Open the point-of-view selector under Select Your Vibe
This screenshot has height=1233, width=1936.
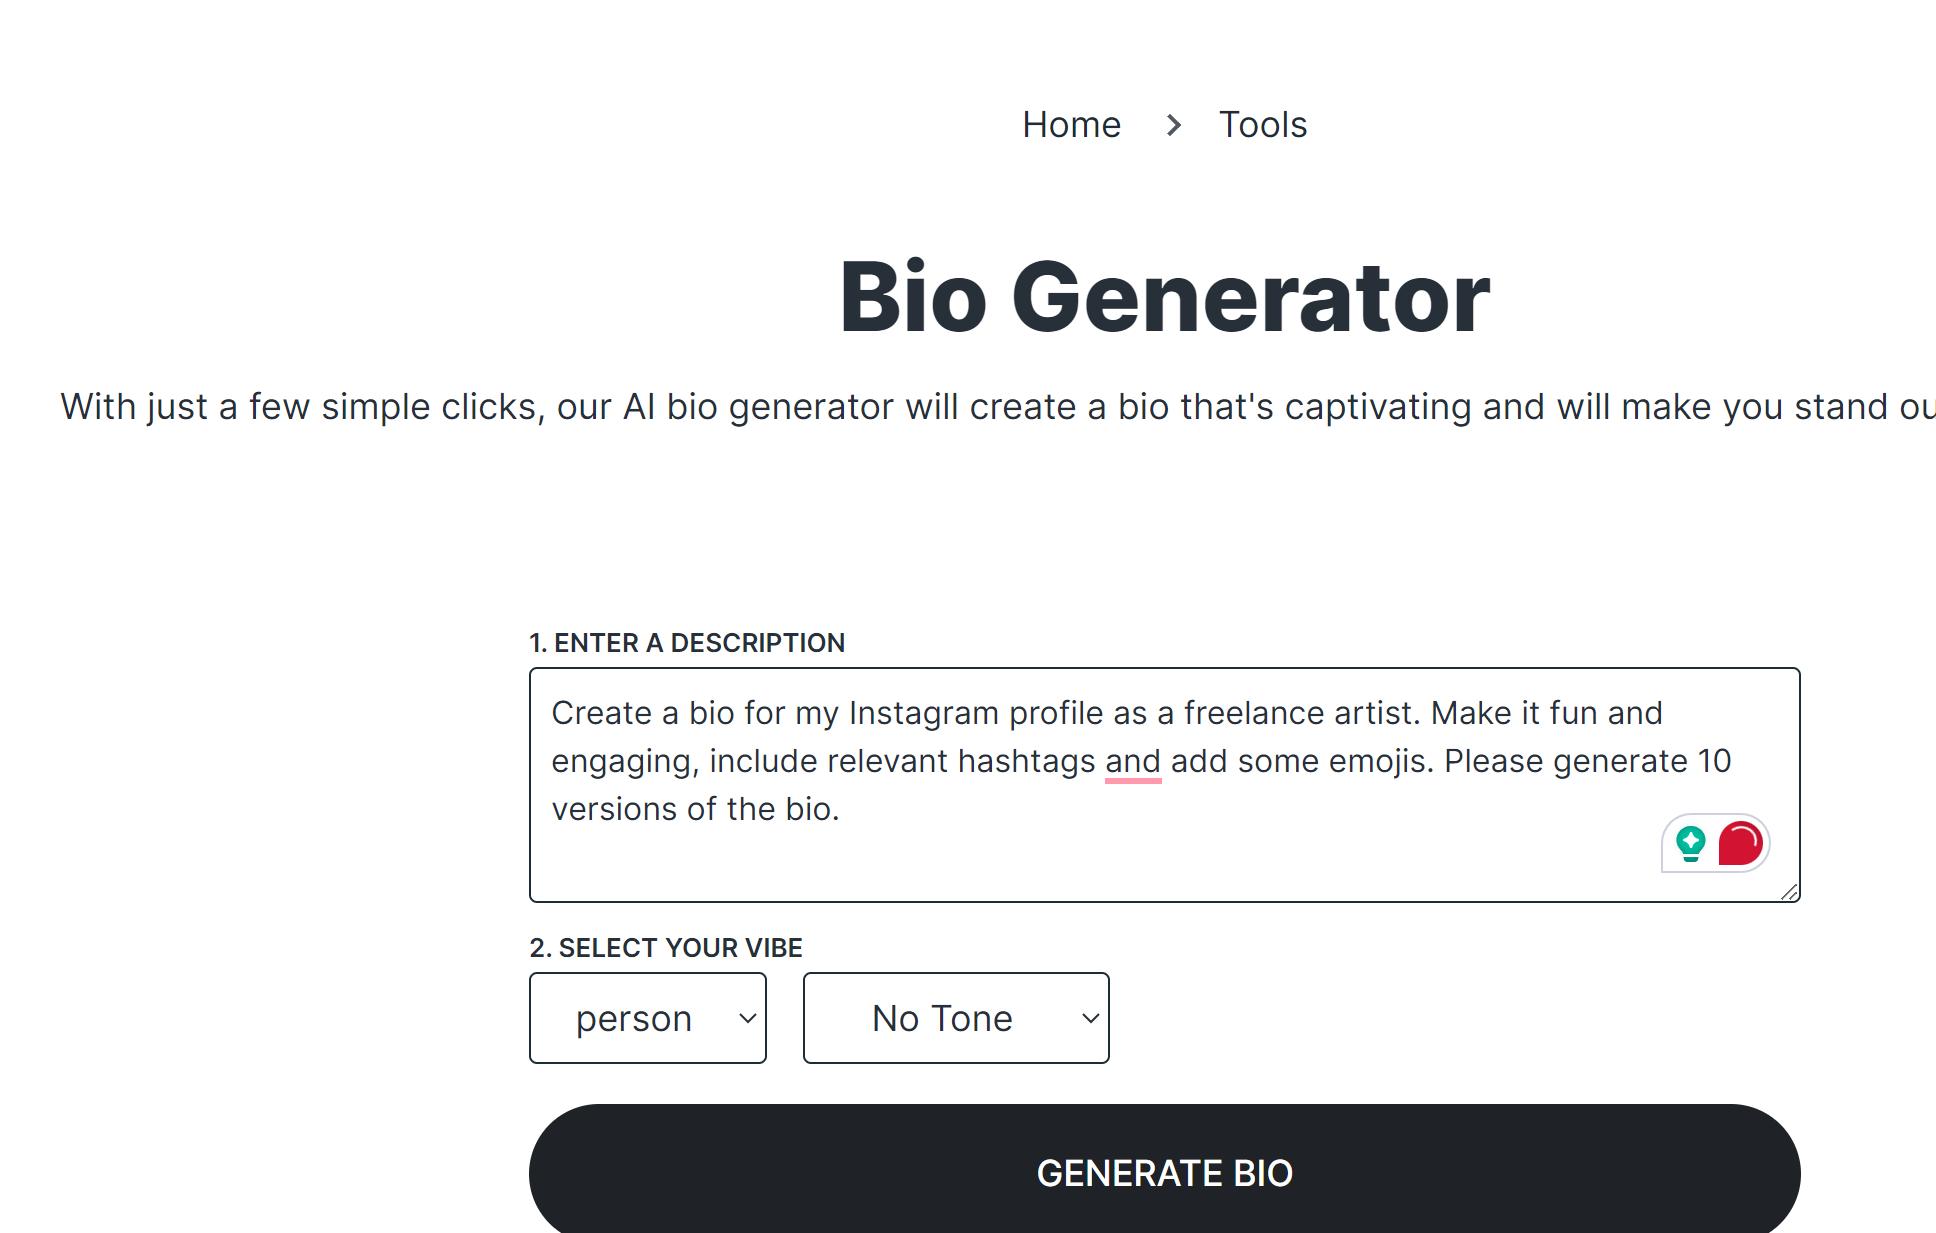[x=647, y=1017]
